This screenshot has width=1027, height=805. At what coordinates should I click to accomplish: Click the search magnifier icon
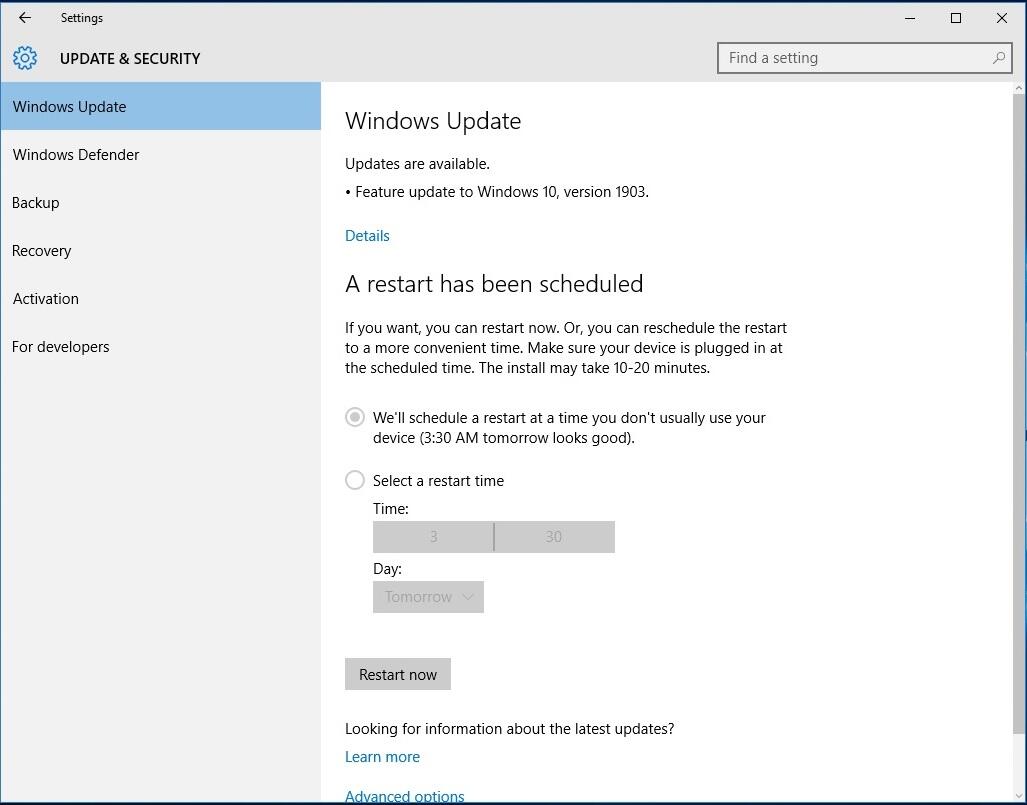click(998, 58)
